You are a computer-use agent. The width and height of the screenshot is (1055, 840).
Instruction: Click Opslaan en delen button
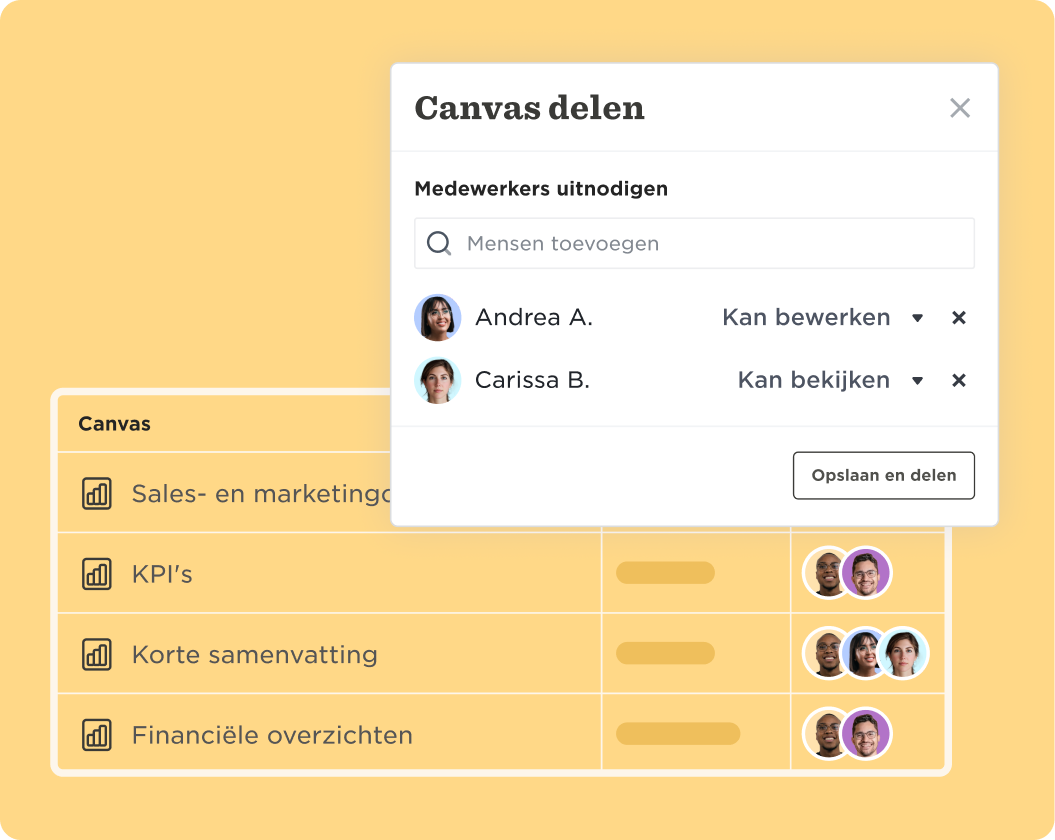tap(883, 475)
